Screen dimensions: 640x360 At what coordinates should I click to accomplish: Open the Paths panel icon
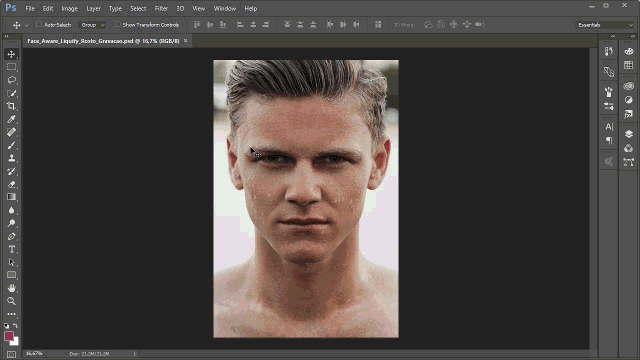coord(629,162)
